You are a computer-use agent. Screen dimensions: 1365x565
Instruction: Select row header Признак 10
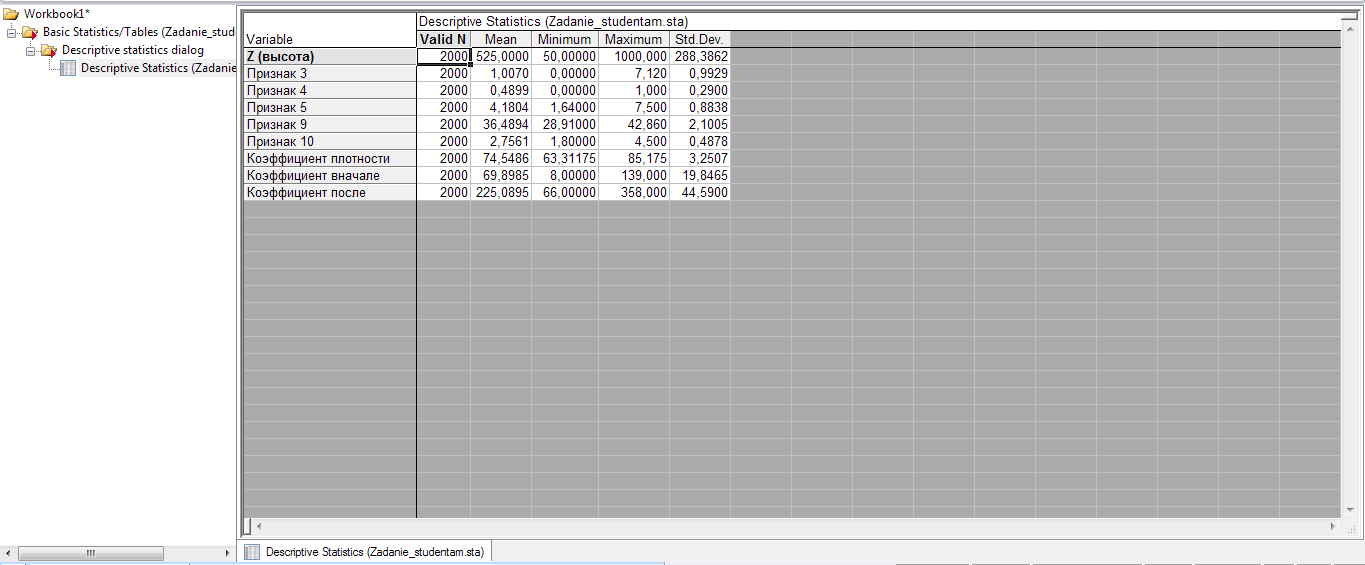(330, 142)
